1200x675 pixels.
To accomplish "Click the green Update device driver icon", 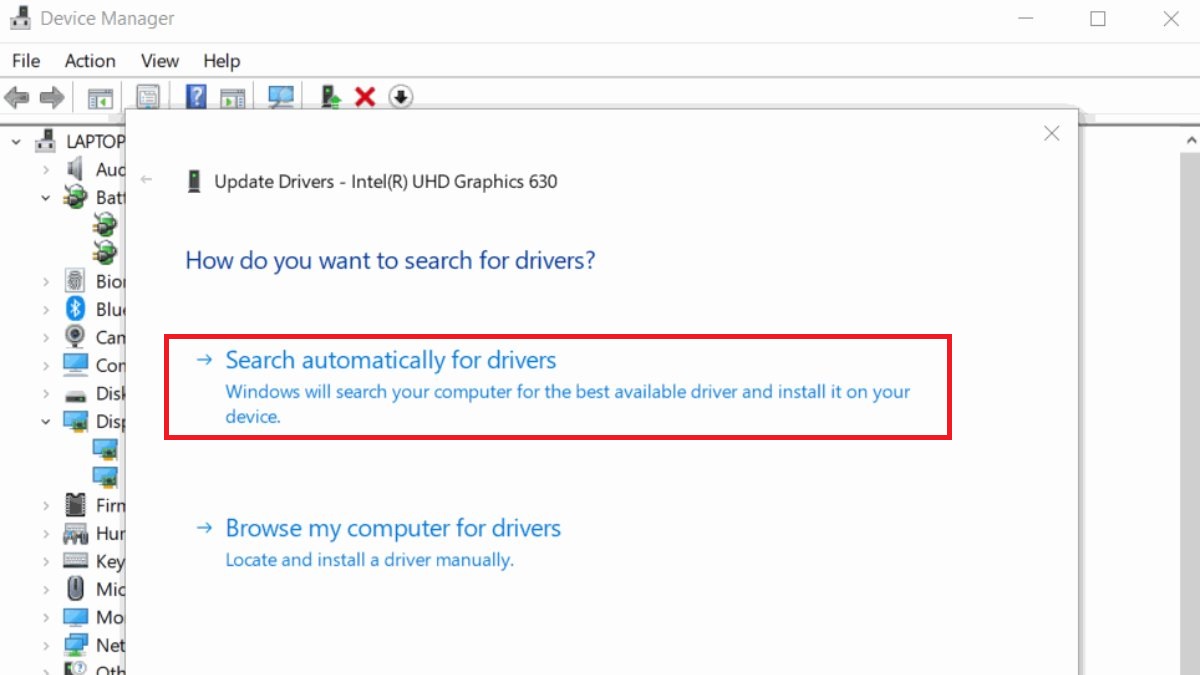I will 331,97.
